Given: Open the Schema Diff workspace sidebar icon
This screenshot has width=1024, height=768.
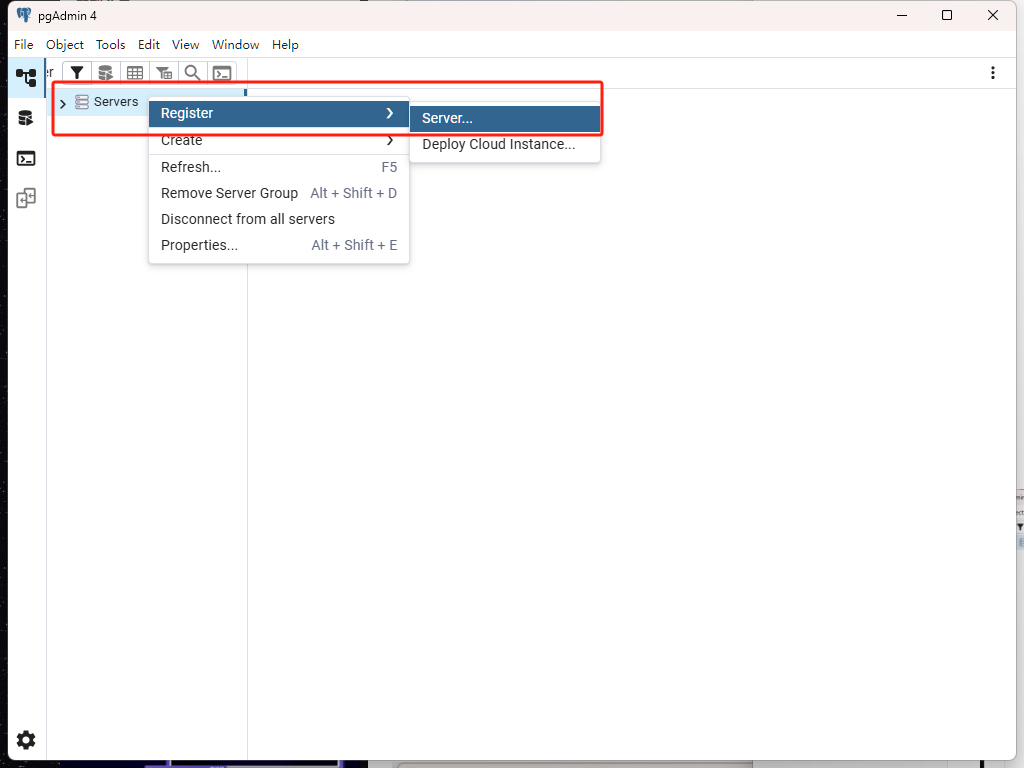Looking at the screenshot, I should tap(26, 198).
